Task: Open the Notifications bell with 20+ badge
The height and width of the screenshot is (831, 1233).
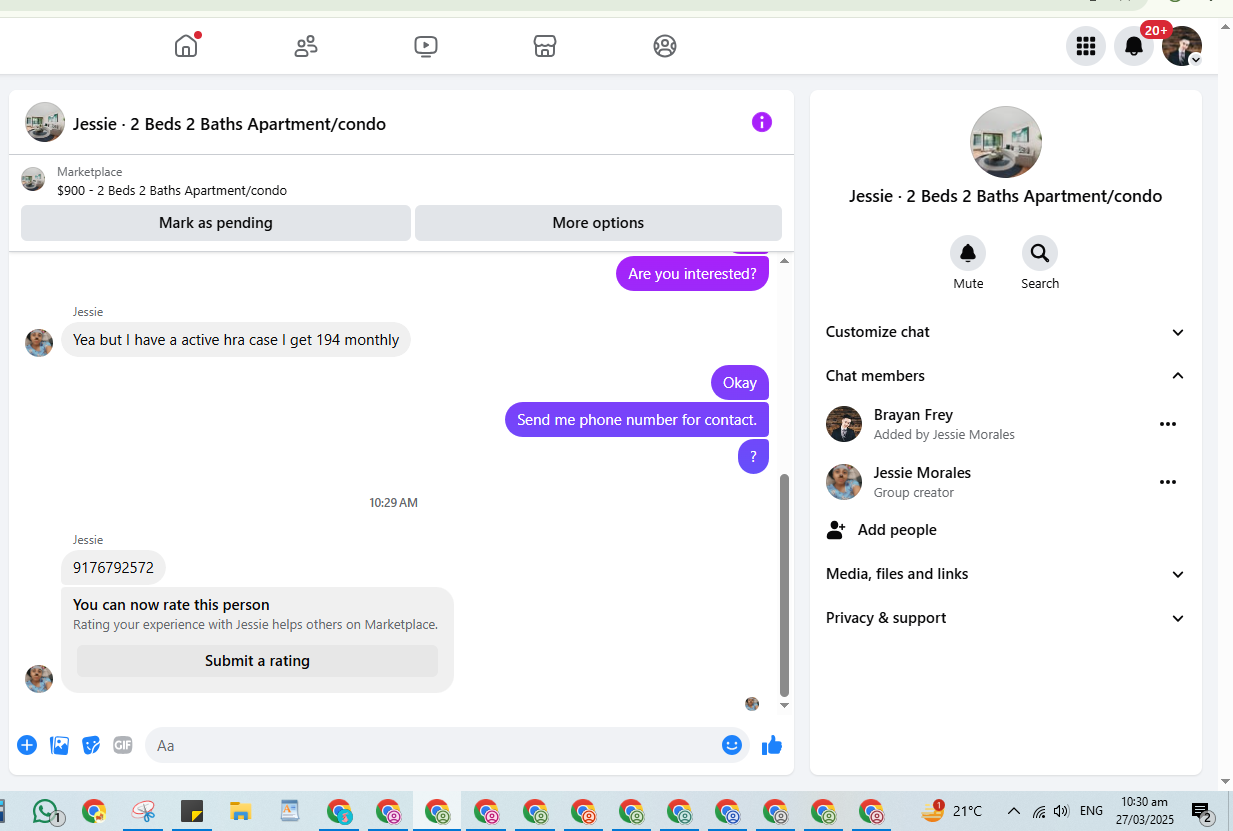Action: tap(1134, 46)
